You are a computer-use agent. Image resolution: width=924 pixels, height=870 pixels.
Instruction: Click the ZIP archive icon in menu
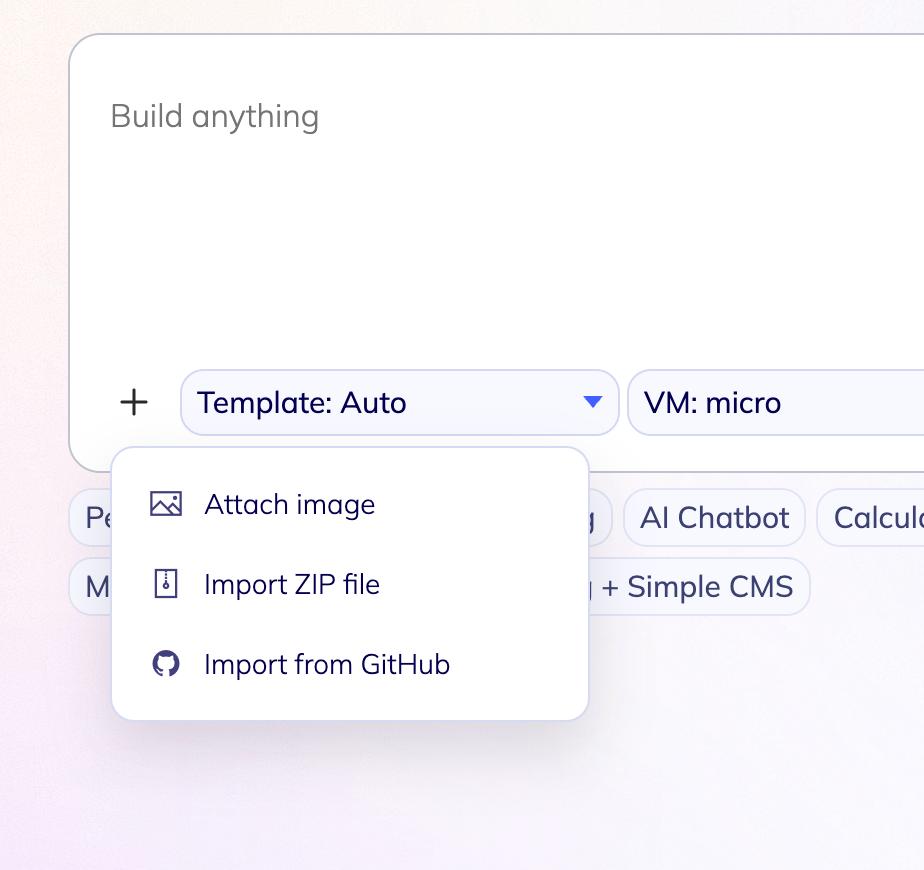click(x=166, y=584)
